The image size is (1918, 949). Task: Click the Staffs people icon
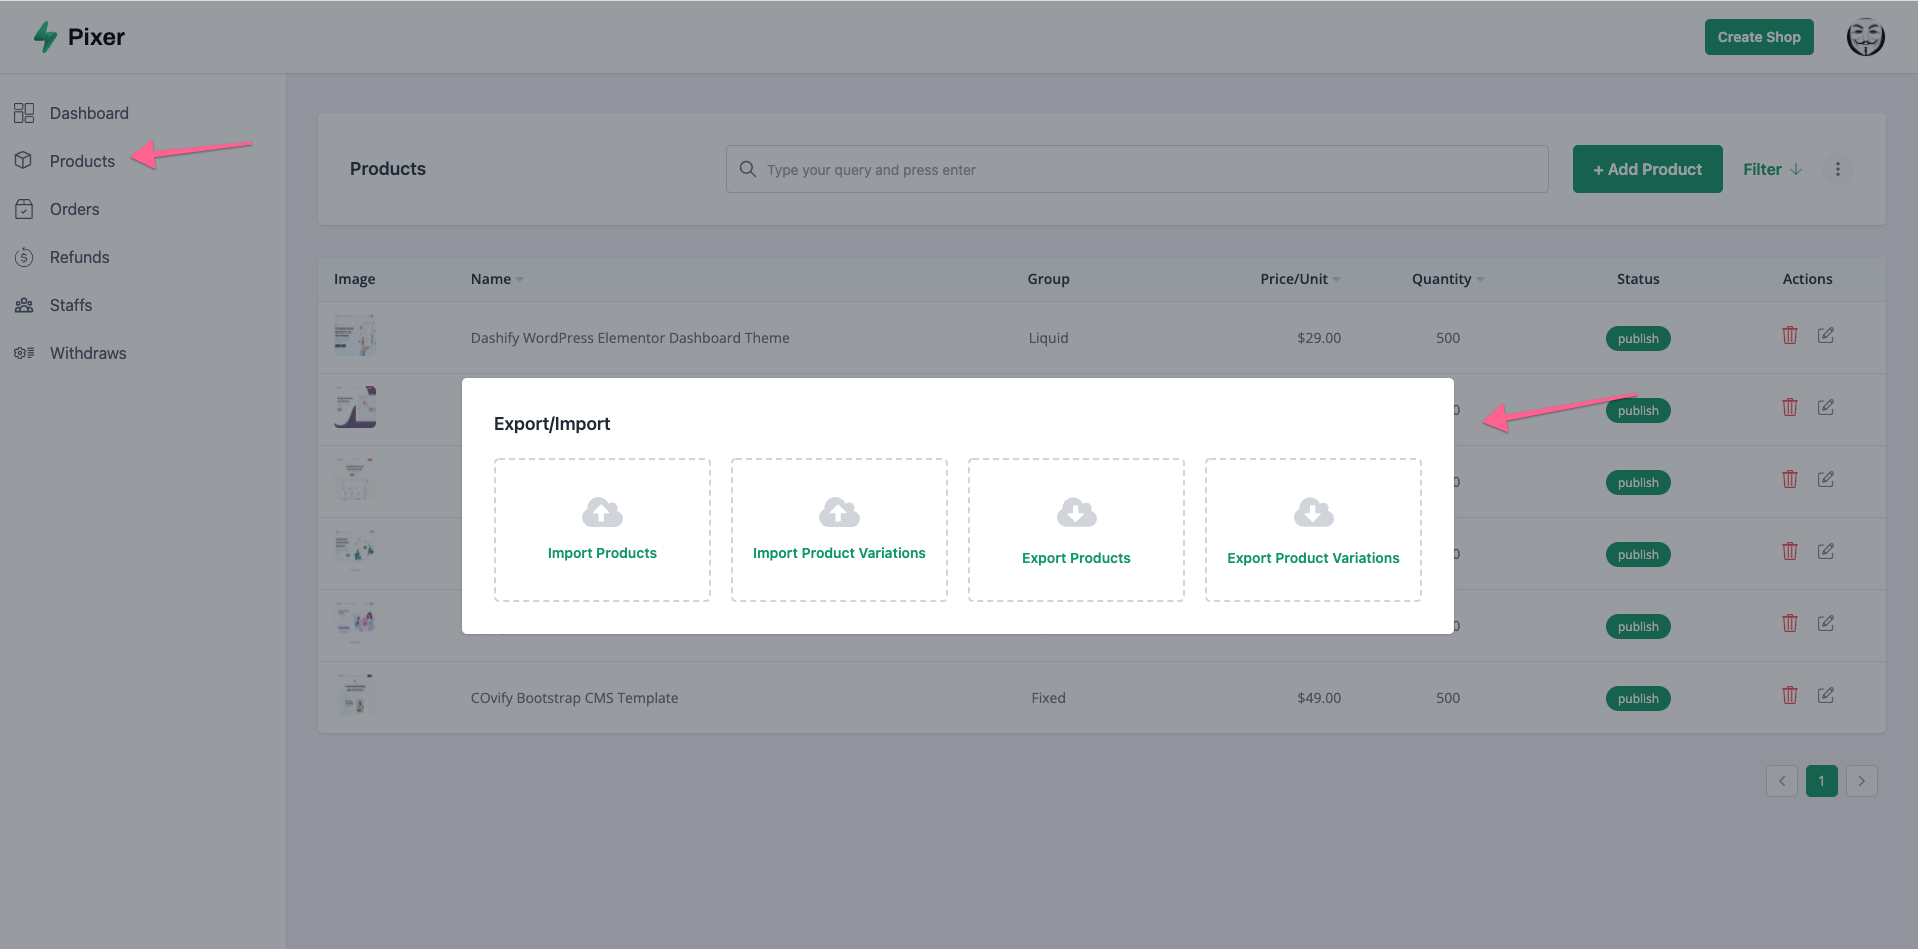click(24, 305)
